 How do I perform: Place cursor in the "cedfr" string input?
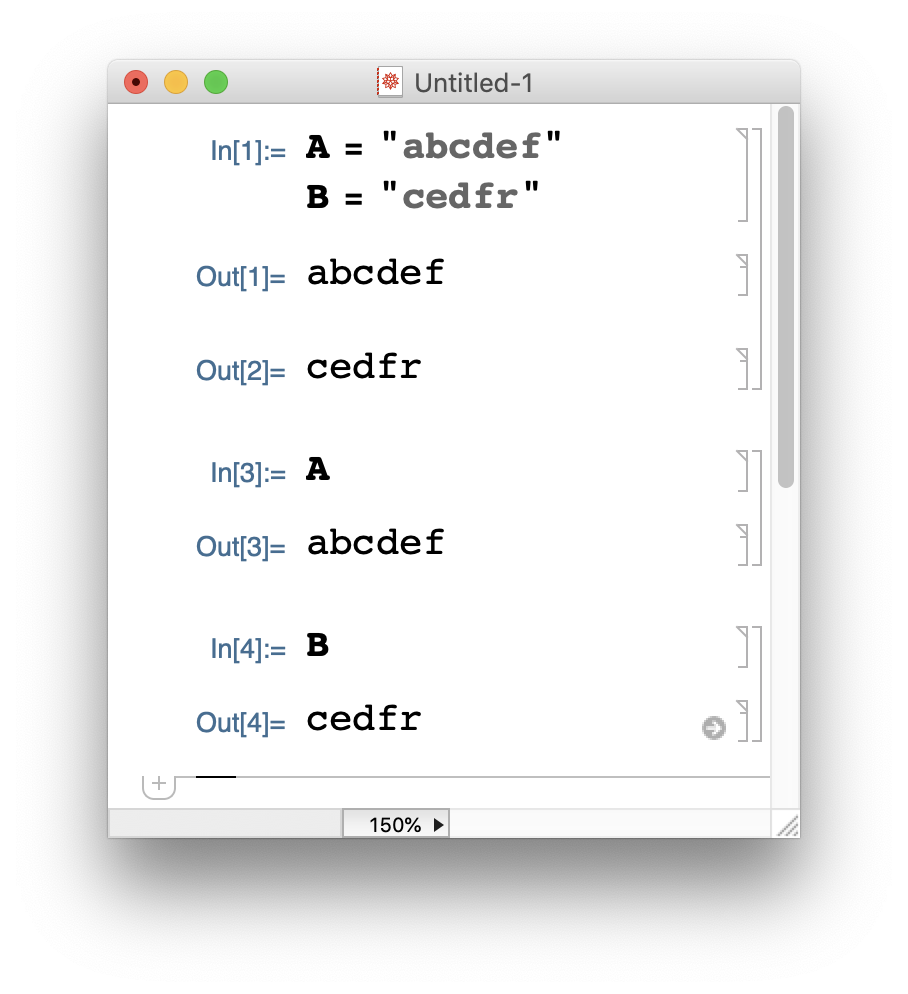coord(460,196)
